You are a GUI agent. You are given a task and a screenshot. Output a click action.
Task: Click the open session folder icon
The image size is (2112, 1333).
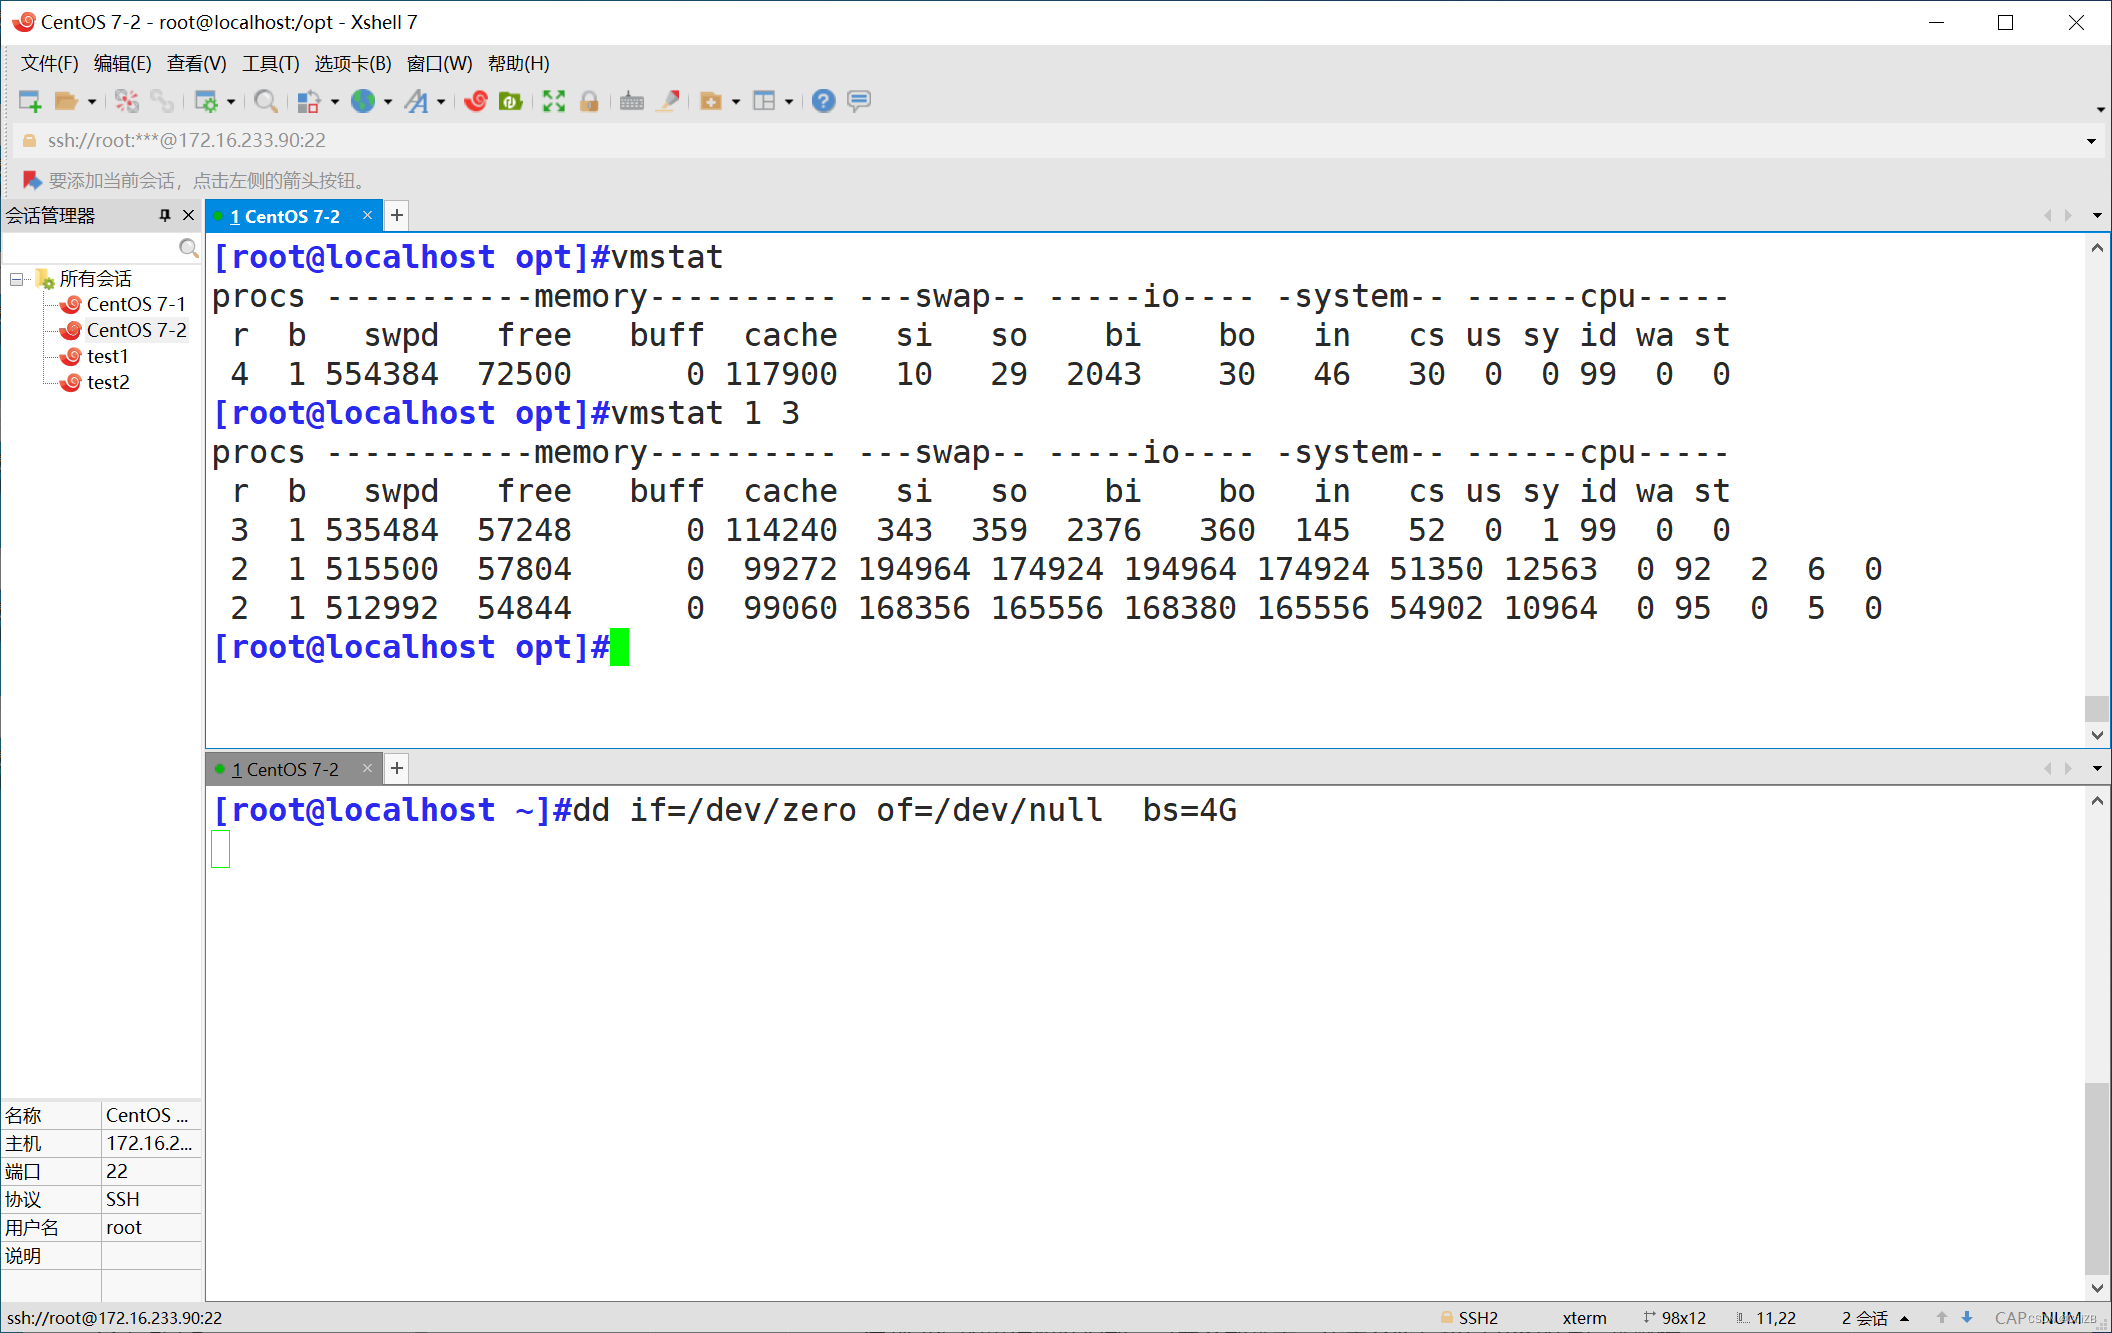click(66, 101)
